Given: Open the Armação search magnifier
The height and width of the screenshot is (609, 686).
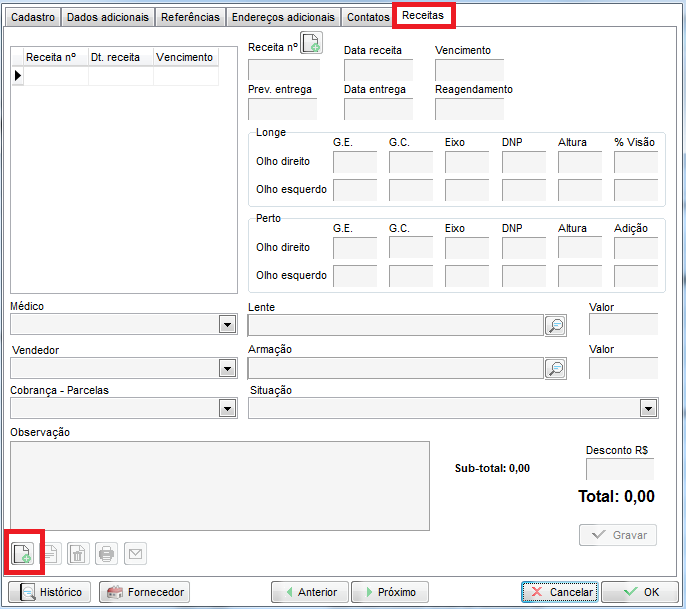Looking at the screenshot, I should click(x=555, y=369).
